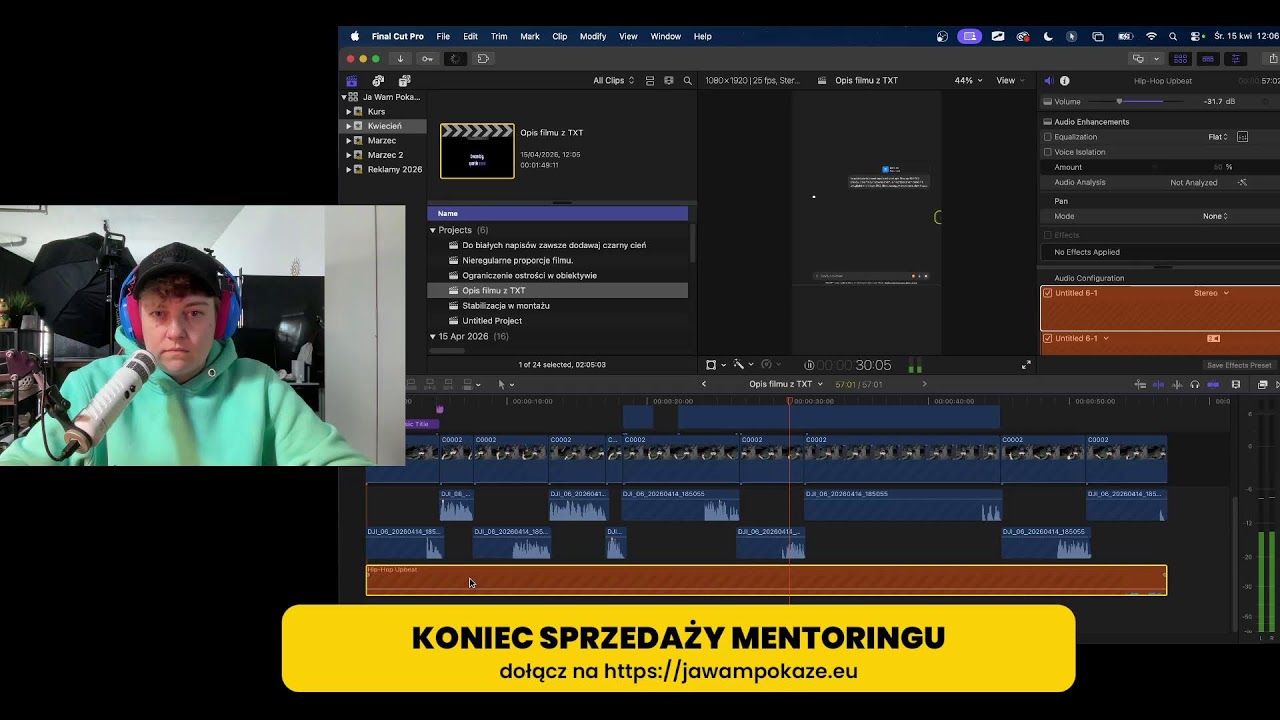Show or hide the Browser panel button
This screenshot has height=720, width=1280.
click(1180, 59)
